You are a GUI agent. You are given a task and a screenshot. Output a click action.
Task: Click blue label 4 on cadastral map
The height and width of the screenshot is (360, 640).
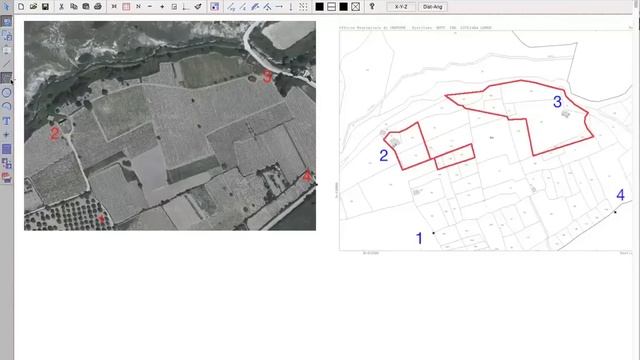pyautogui.click(x=620, y=195)
